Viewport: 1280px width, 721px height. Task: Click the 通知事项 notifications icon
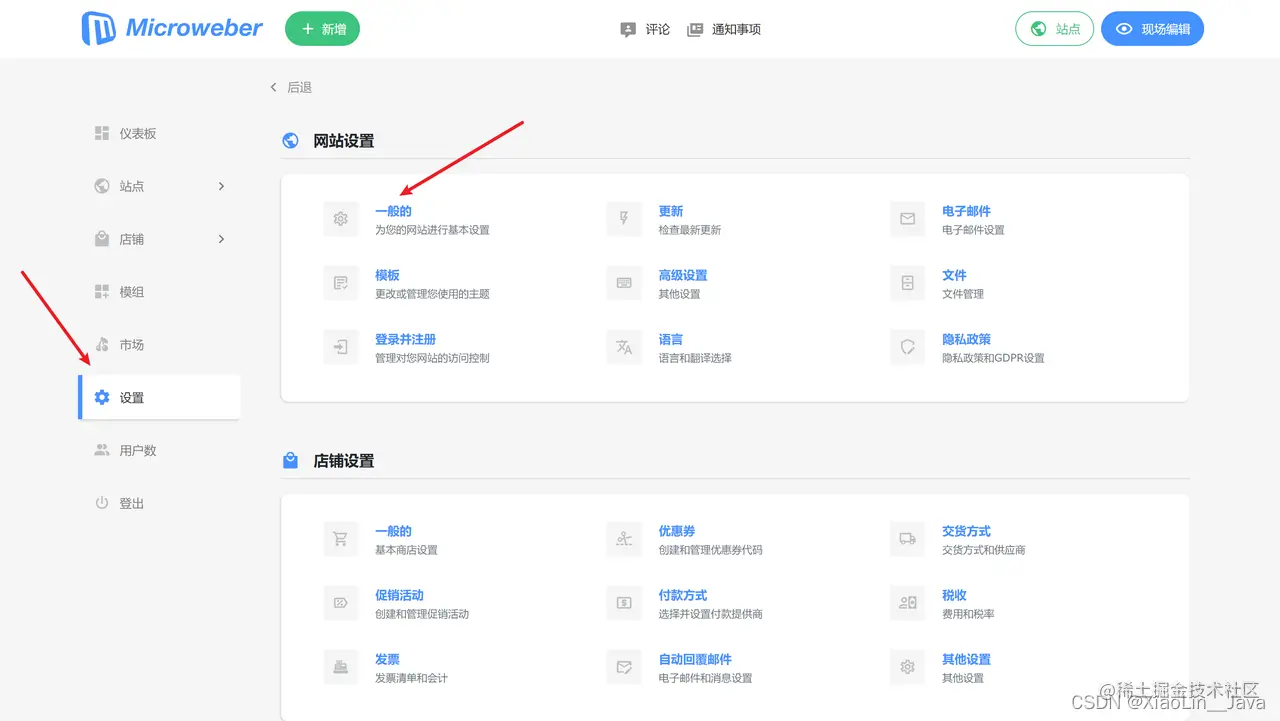click(694, 29)
